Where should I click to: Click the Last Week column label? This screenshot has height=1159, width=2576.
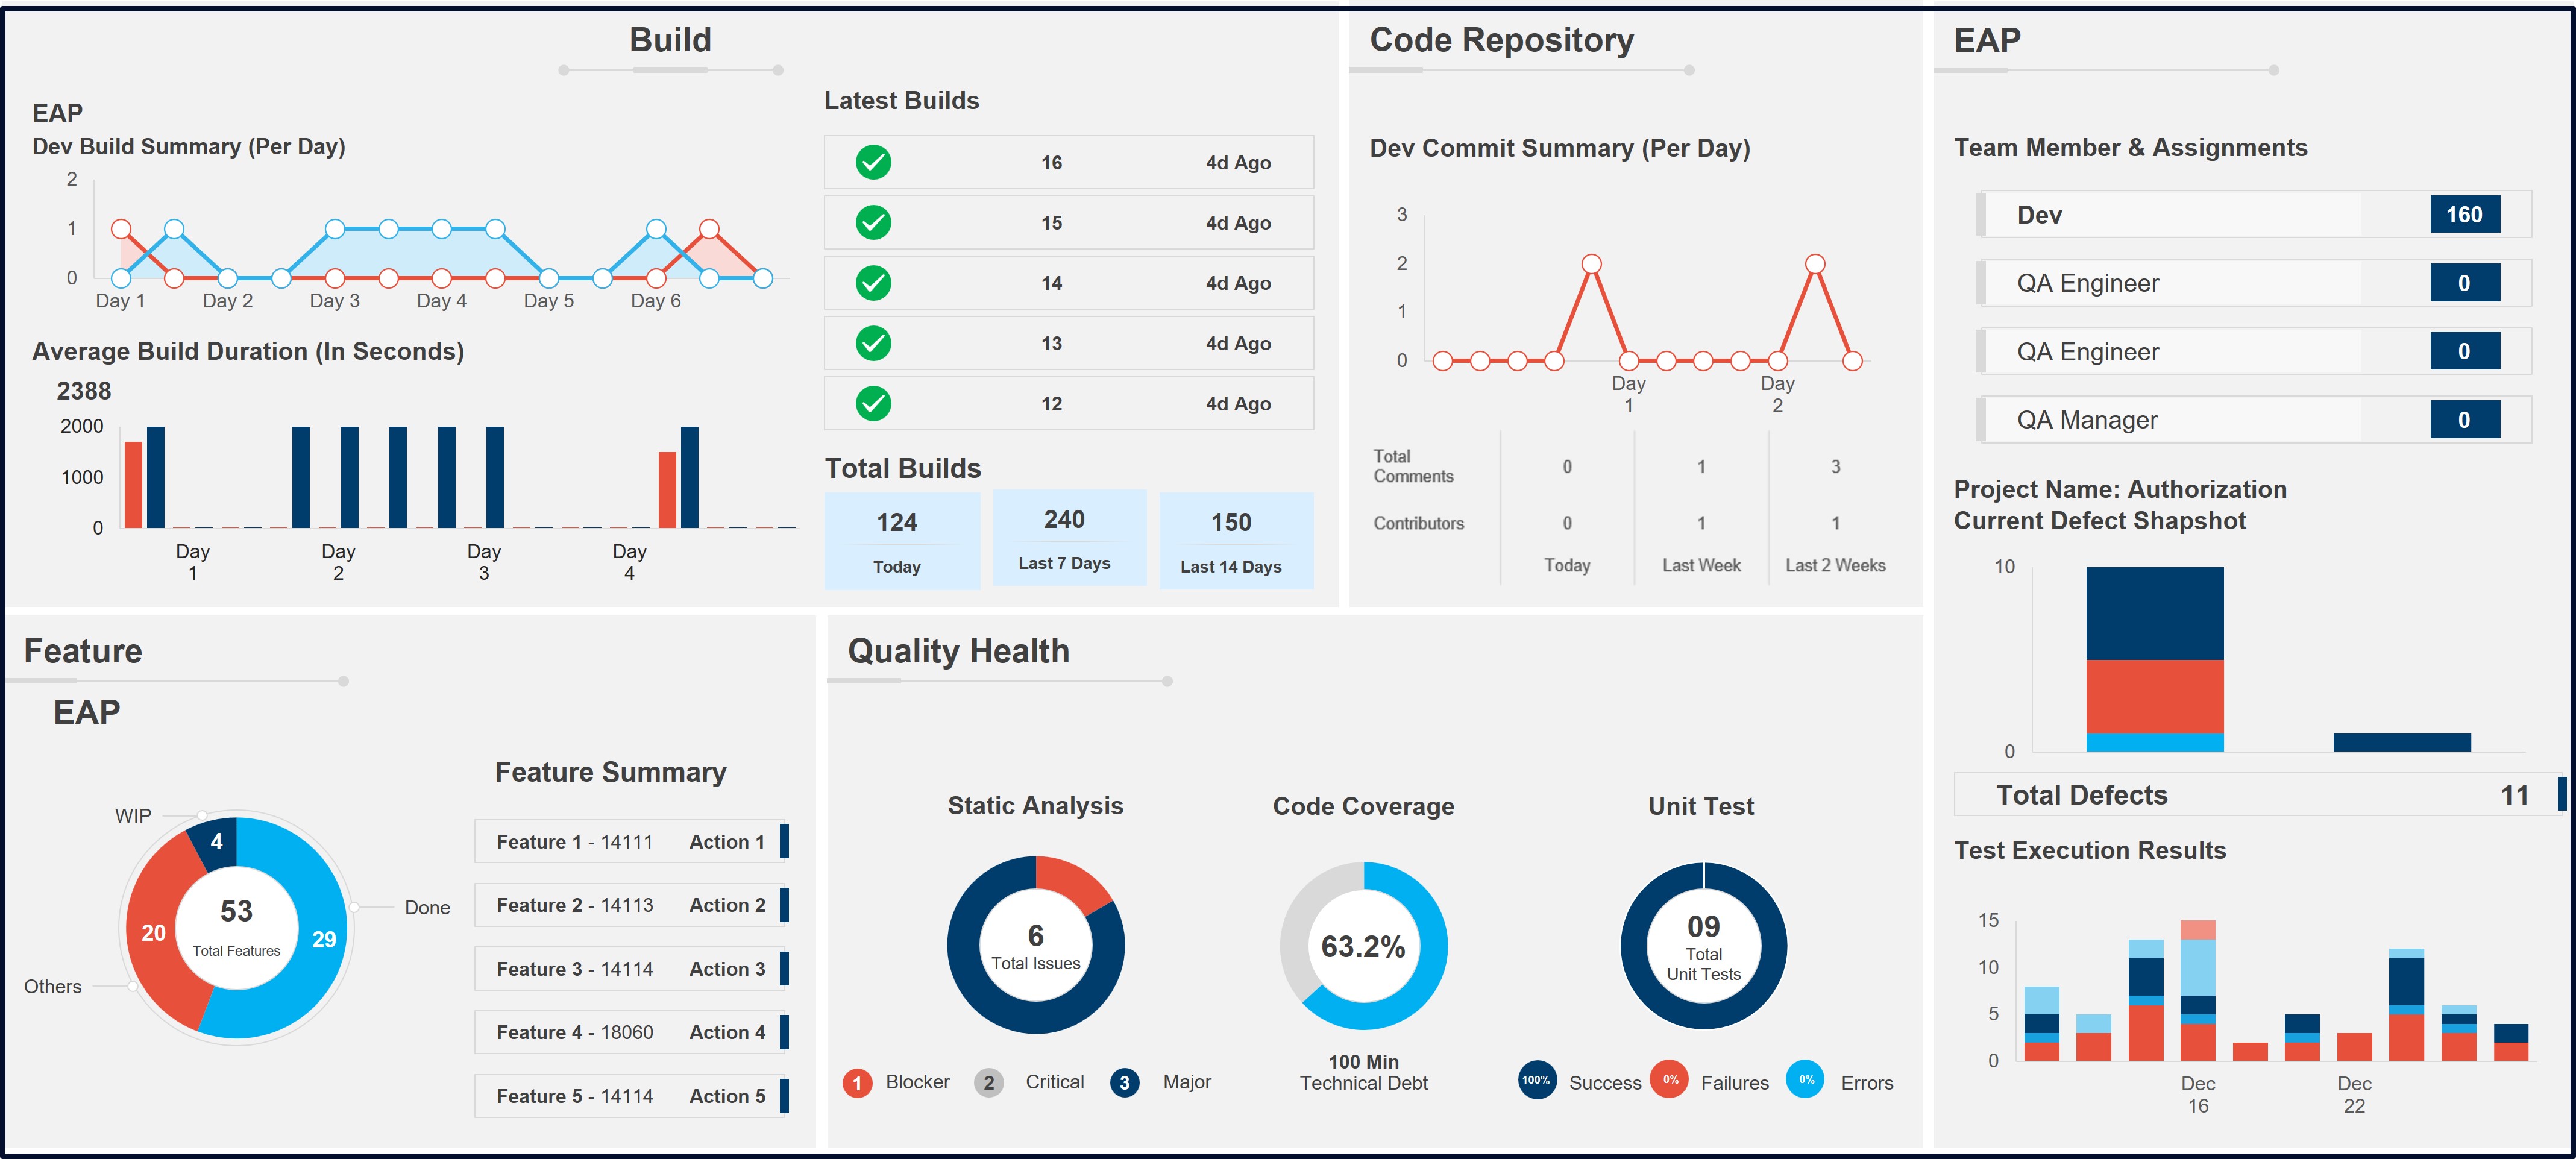coord(1701,565)
